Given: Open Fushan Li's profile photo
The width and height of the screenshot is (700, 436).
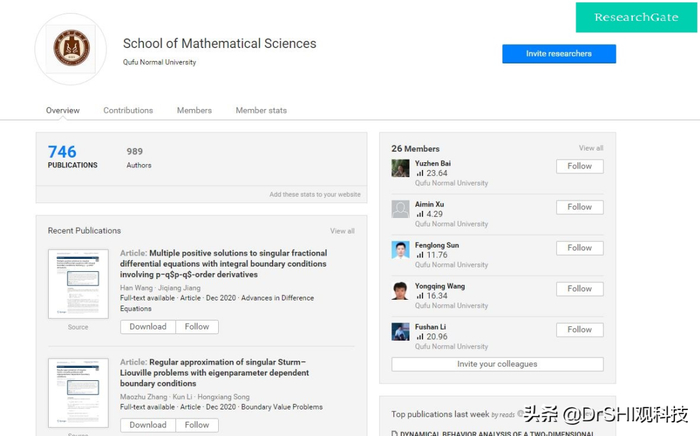Looking at the screenshot, I should tap(400, 331).
